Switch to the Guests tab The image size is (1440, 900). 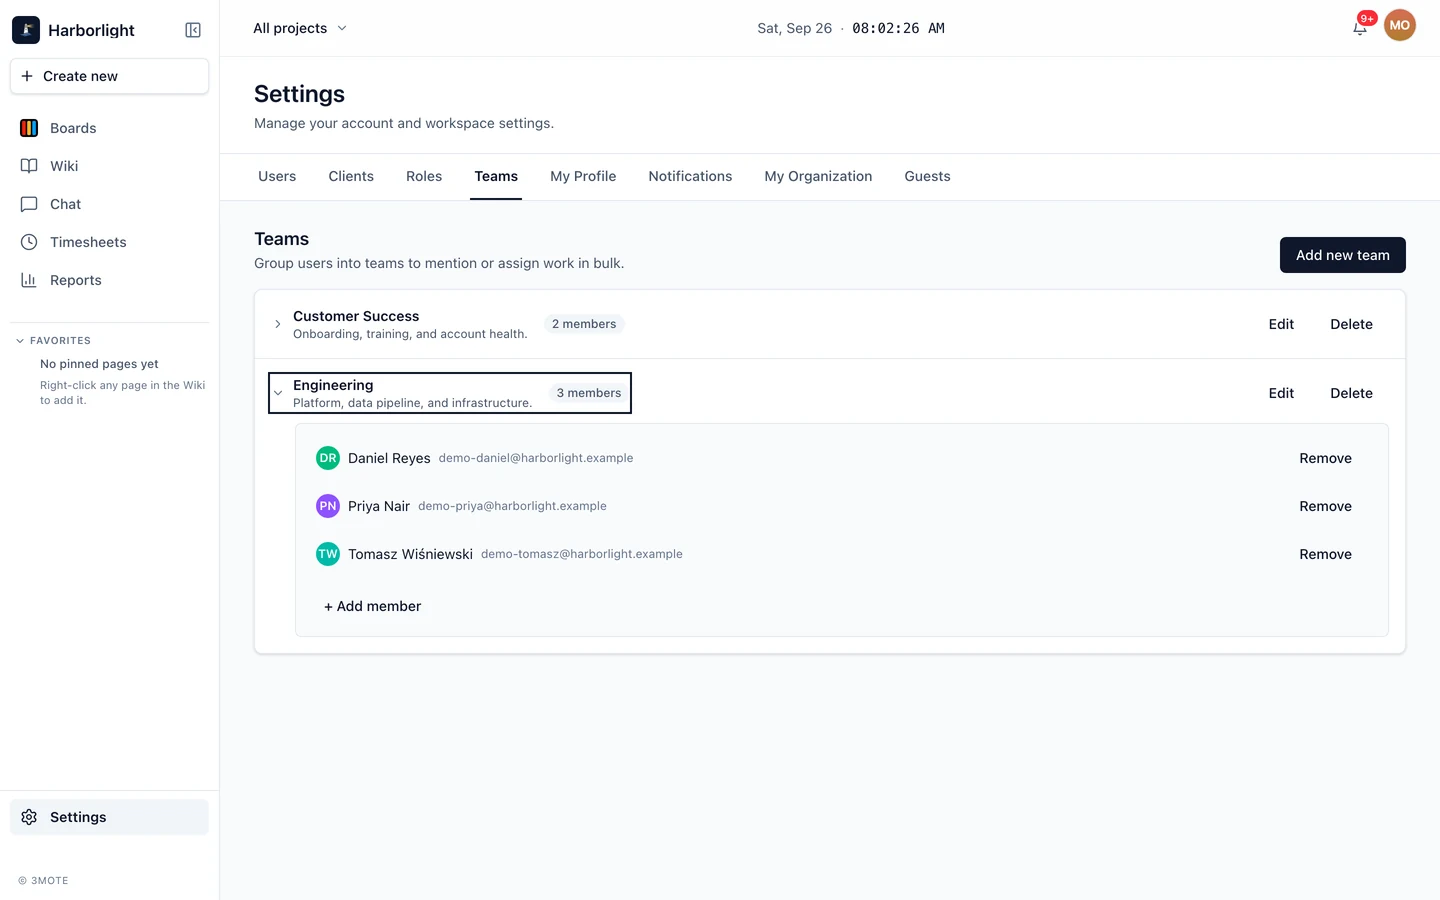pos(927,176)
